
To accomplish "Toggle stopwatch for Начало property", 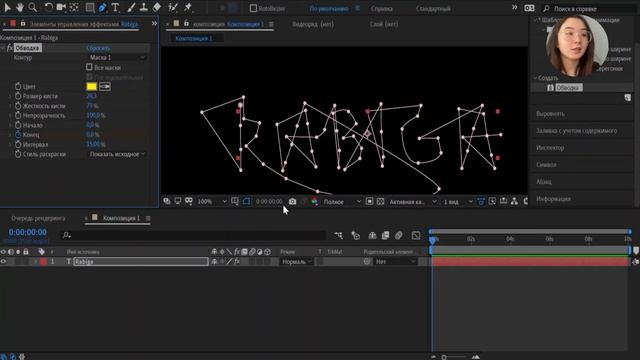I will [18, 125].
